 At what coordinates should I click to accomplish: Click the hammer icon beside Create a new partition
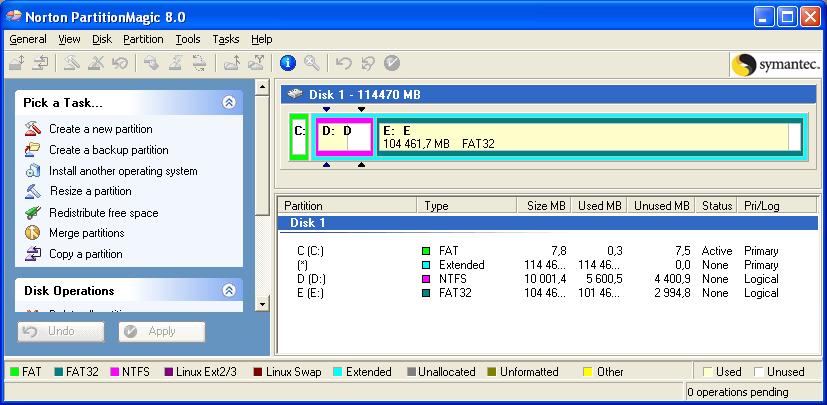pos(33,129)
